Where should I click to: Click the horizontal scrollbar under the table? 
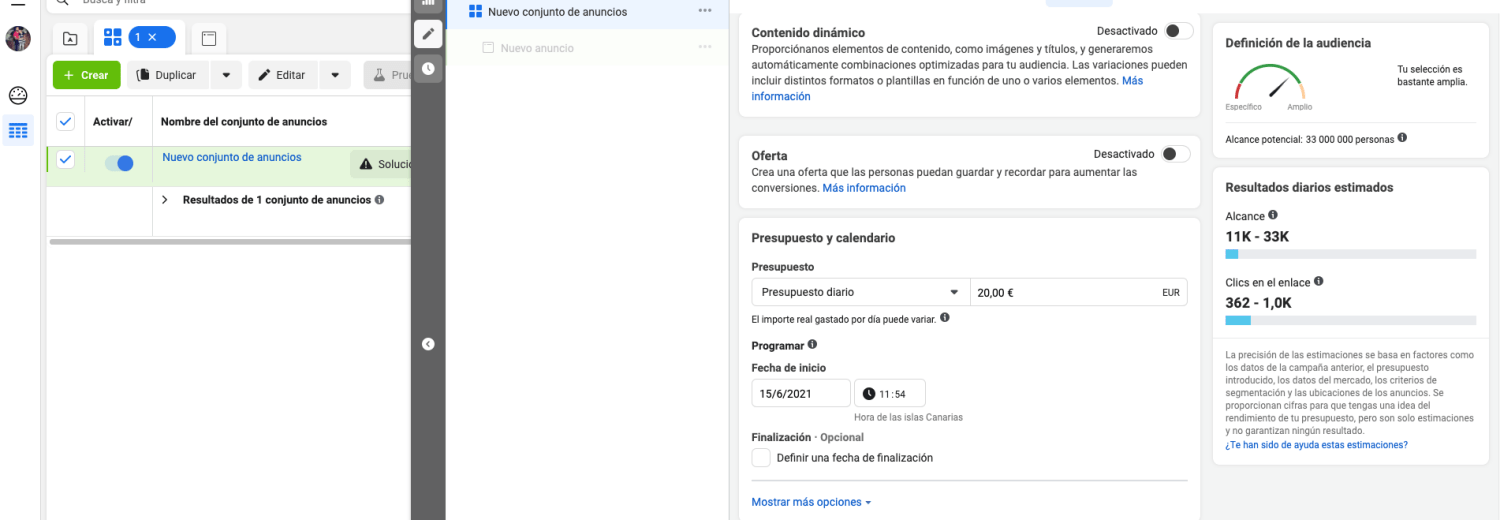coord(230,241)
